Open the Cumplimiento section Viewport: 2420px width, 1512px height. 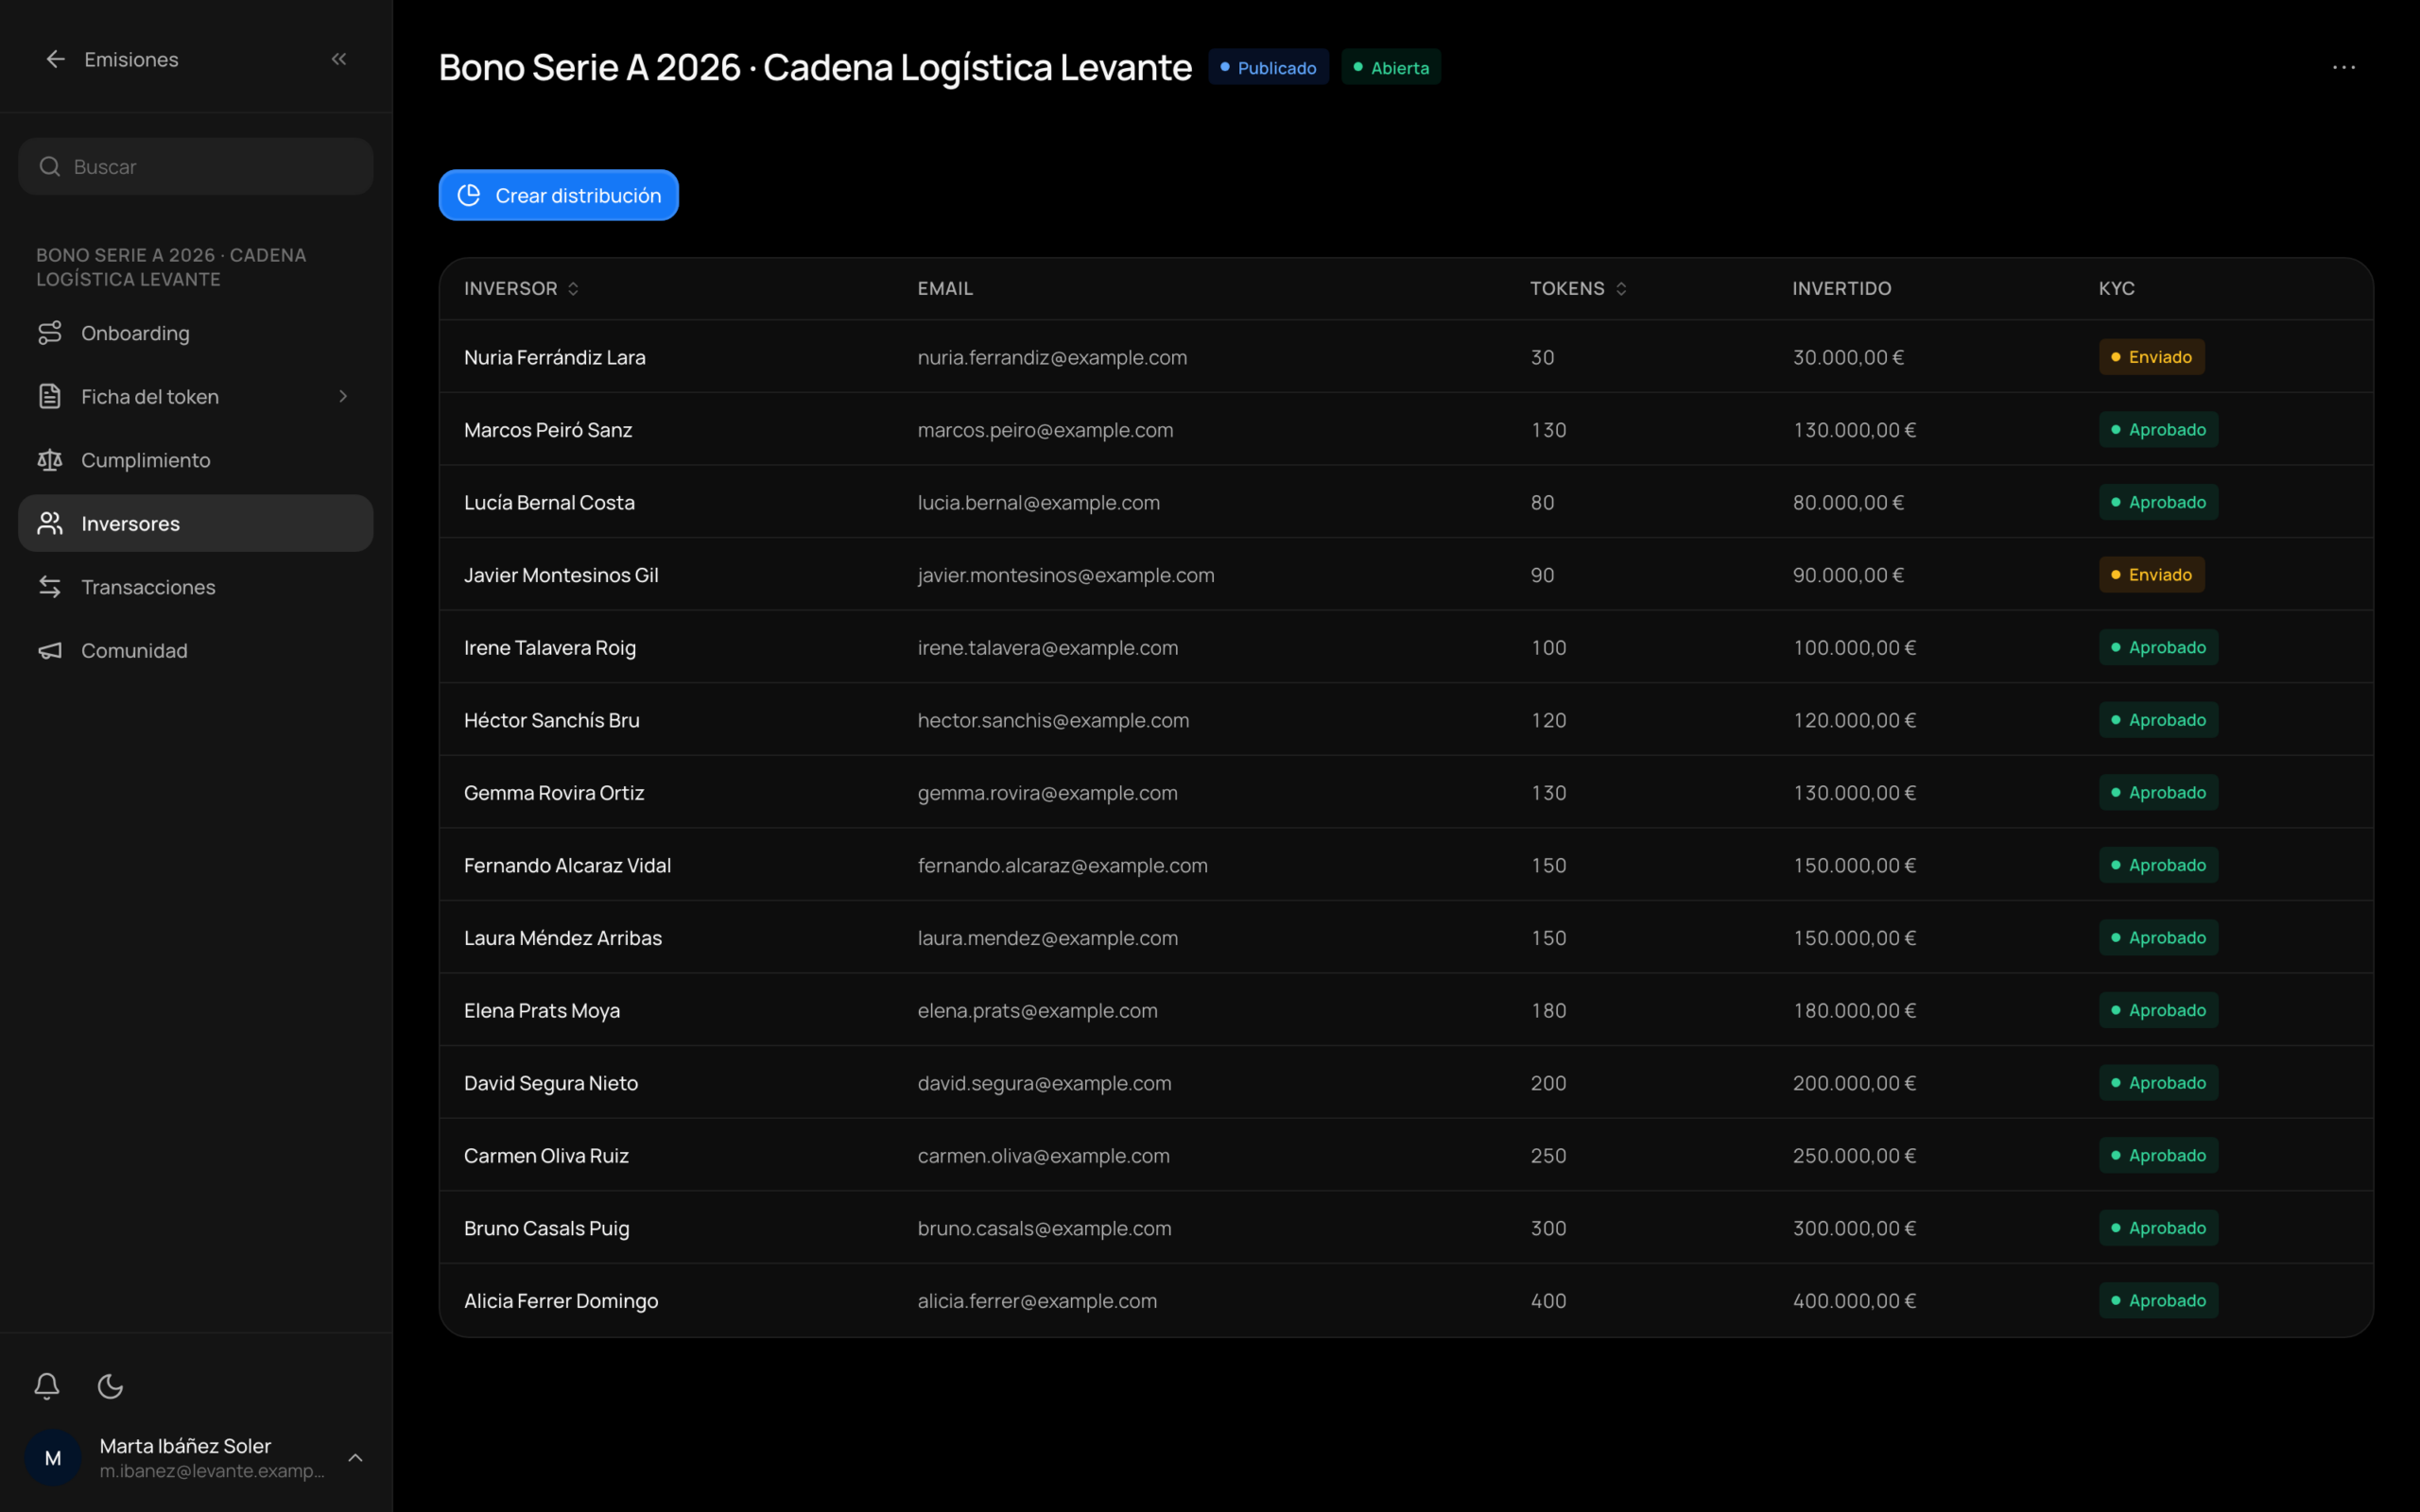click(196, 460)
